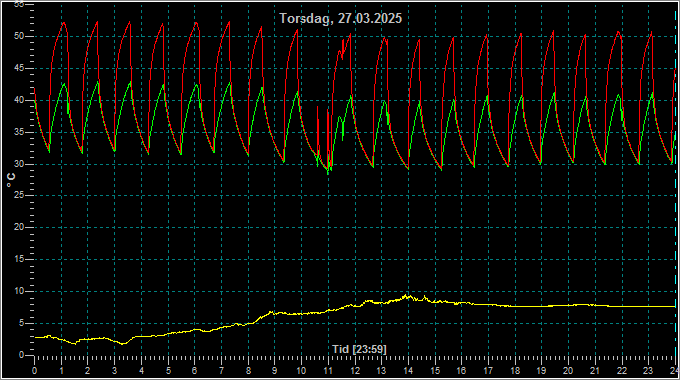Click hour 9 on the time axis
The image size is (680, 380).
pyautogui.click(x=275, y=371)
